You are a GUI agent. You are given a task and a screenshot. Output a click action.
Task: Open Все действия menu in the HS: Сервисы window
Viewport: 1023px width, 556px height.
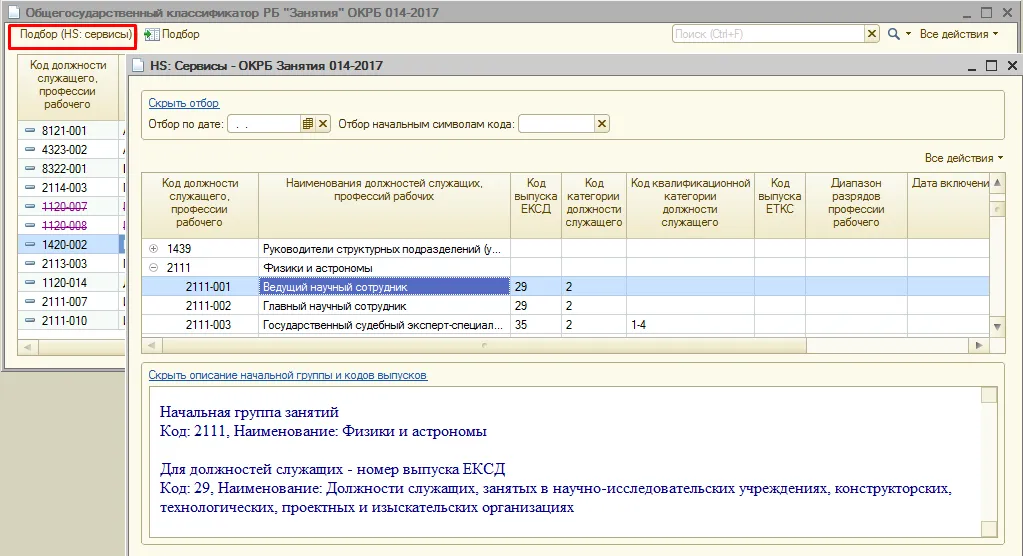click(964, 158)
